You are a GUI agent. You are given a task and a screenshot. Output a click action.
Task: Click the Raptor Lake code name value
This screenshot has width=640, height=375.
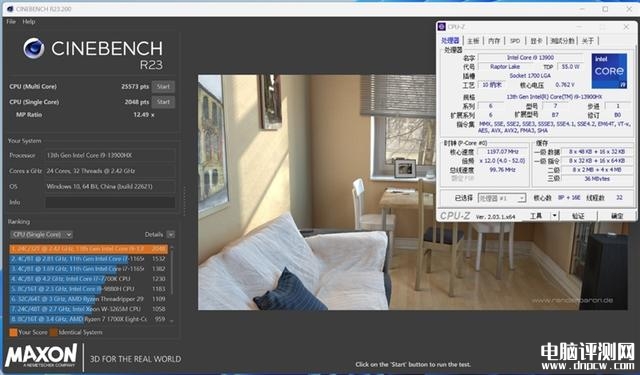505,67
